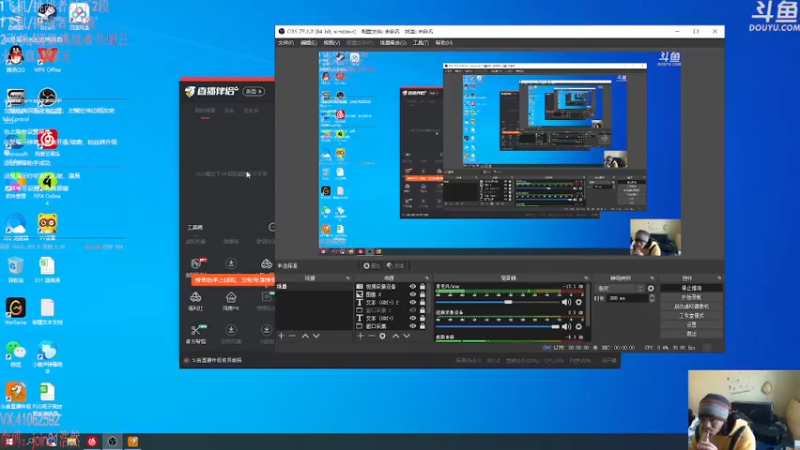This screenshot has height=450, width=800.
Task: Open 设置 settings button in Controls
Action: point(691,324)
